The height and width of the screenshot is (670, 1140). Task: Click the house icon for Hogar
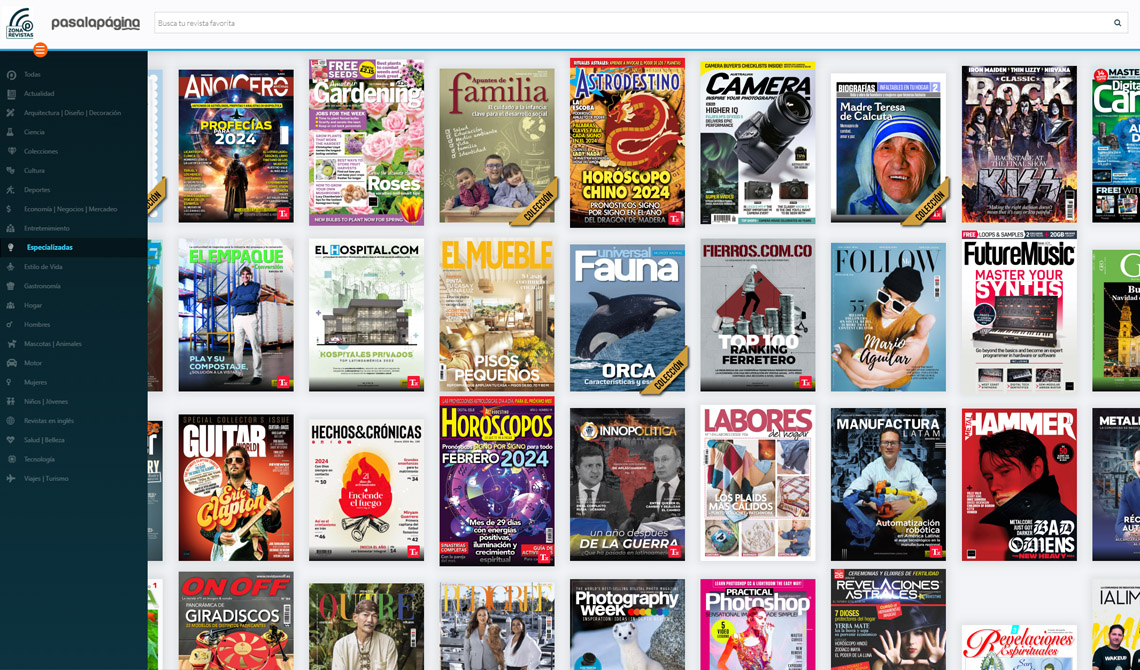[11, 305]
